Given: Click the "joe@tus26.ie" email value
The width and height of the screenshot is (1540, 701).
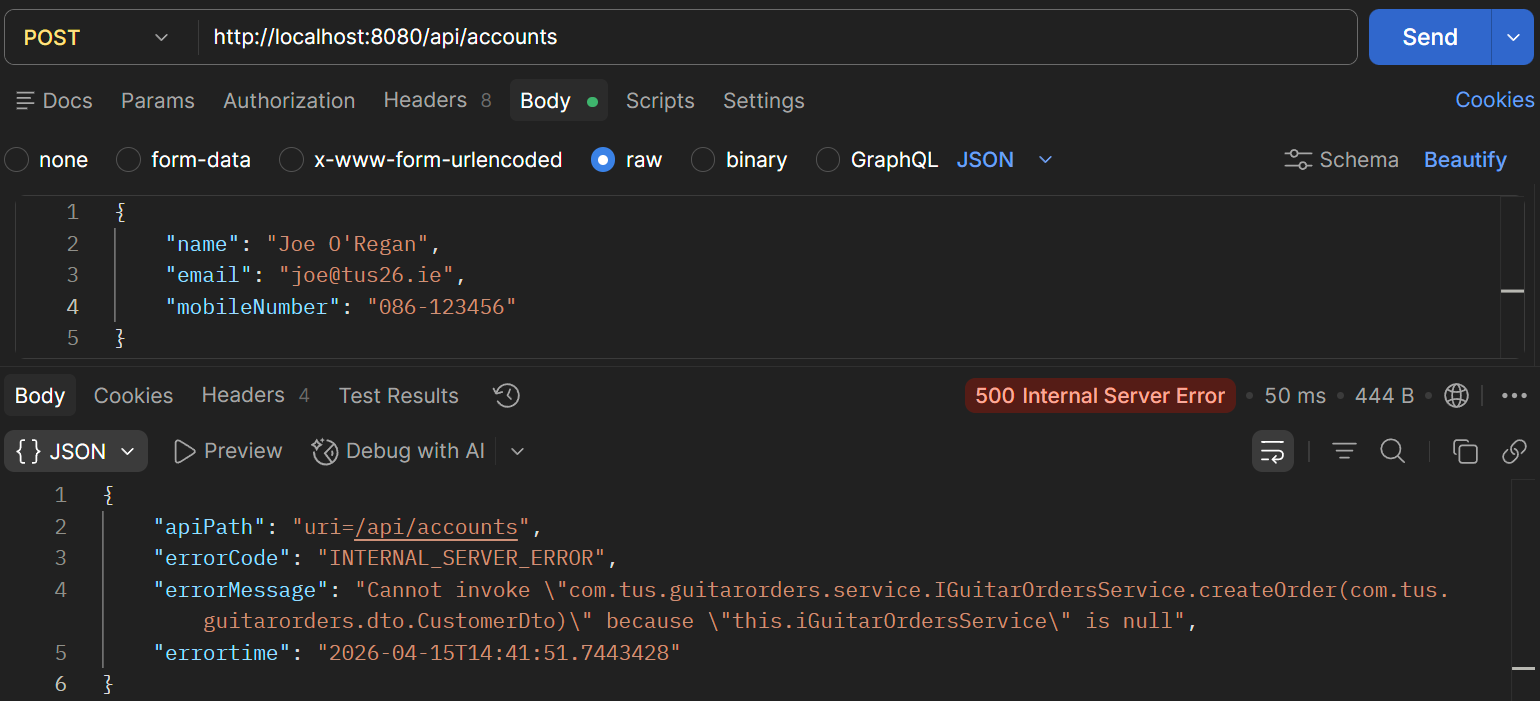Looking at the screenshot, I should 366,275.
